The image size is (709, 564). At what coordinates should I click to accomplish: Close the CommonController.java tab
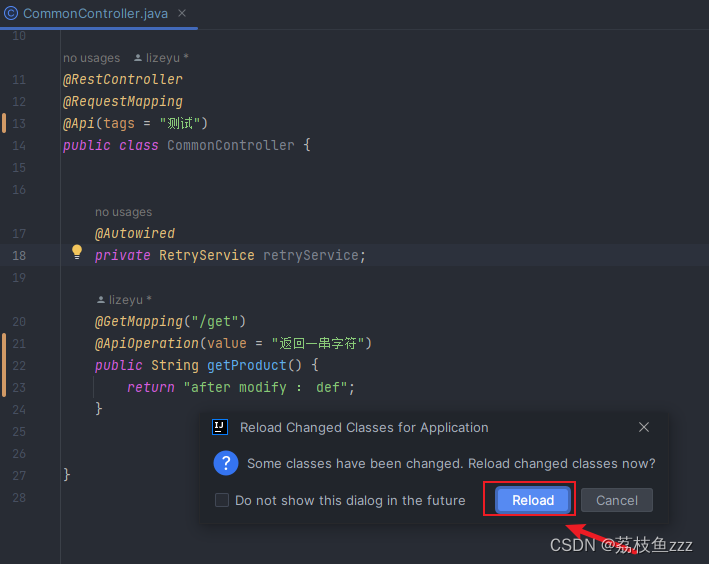(182, 13)
